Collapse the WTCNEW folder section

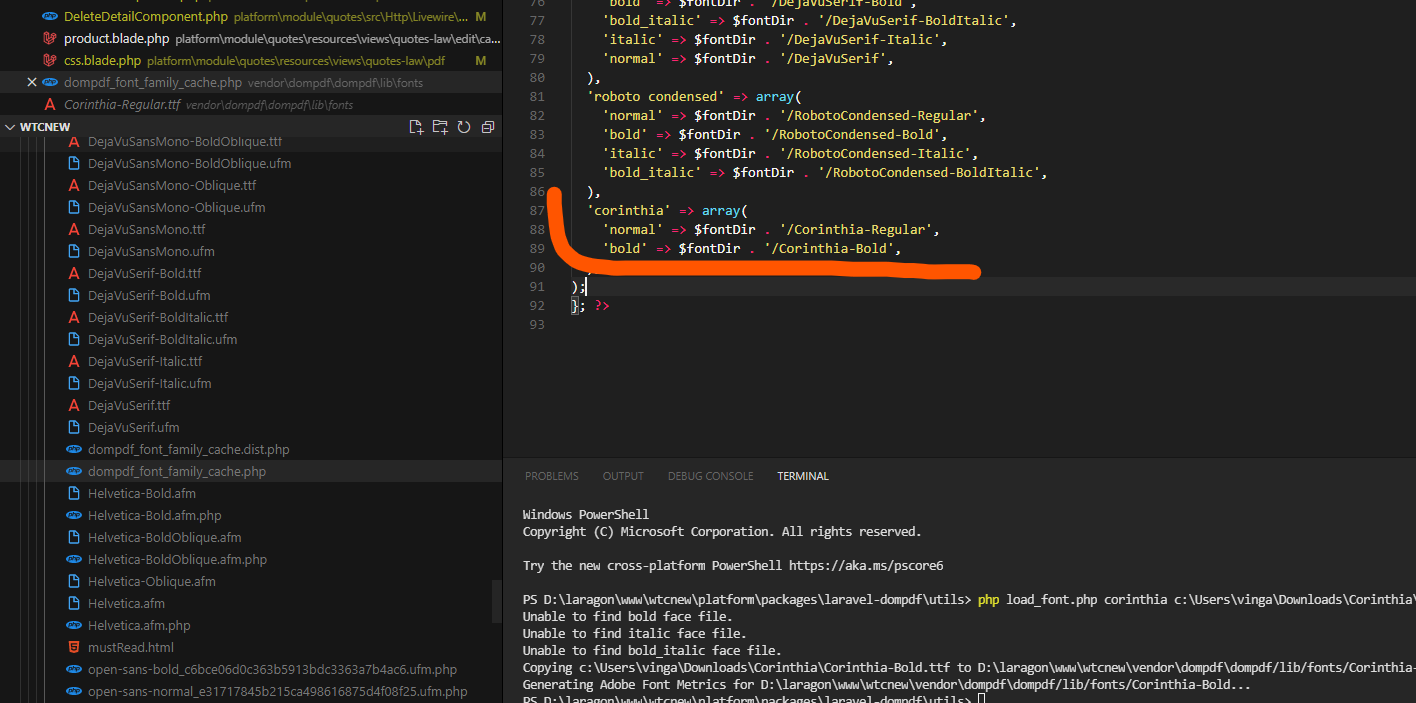tap(11, 128)
